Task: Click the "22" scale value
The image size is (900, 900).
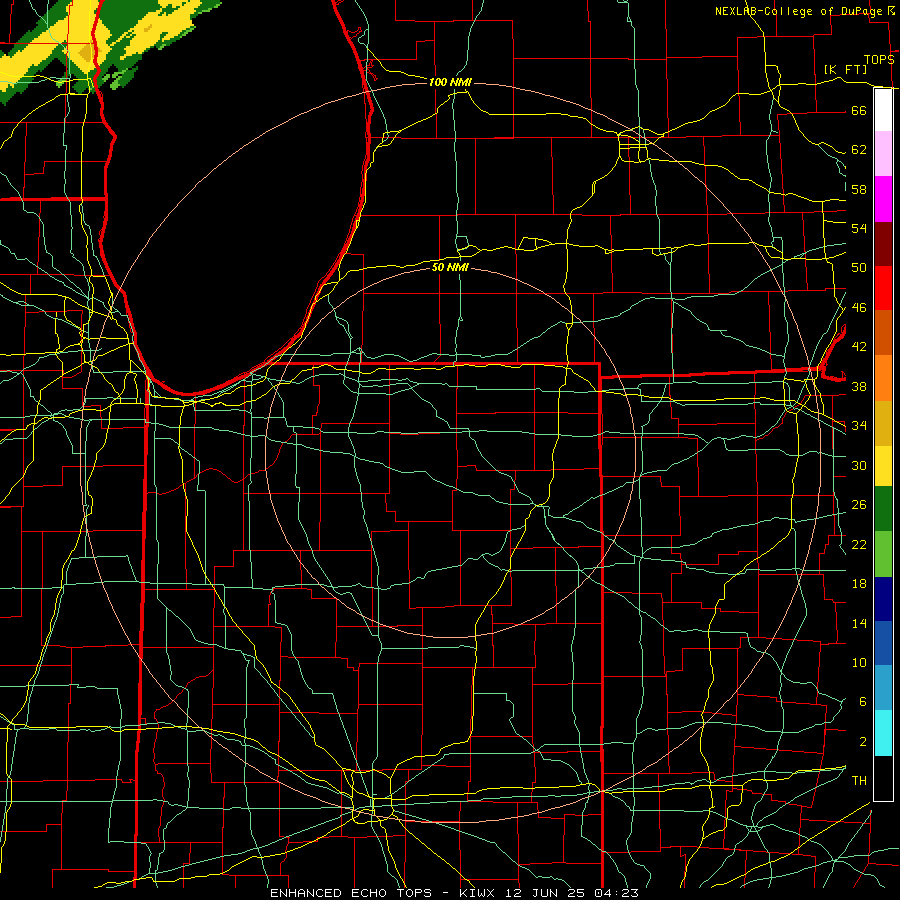Action: pyautogui.click(x=859, y=544)
